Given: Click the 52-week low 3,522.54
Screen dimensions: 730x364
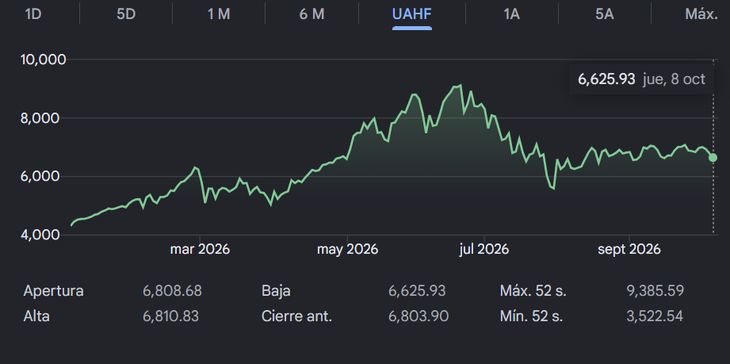Looking at the screenshot, I should coord(655,317).
